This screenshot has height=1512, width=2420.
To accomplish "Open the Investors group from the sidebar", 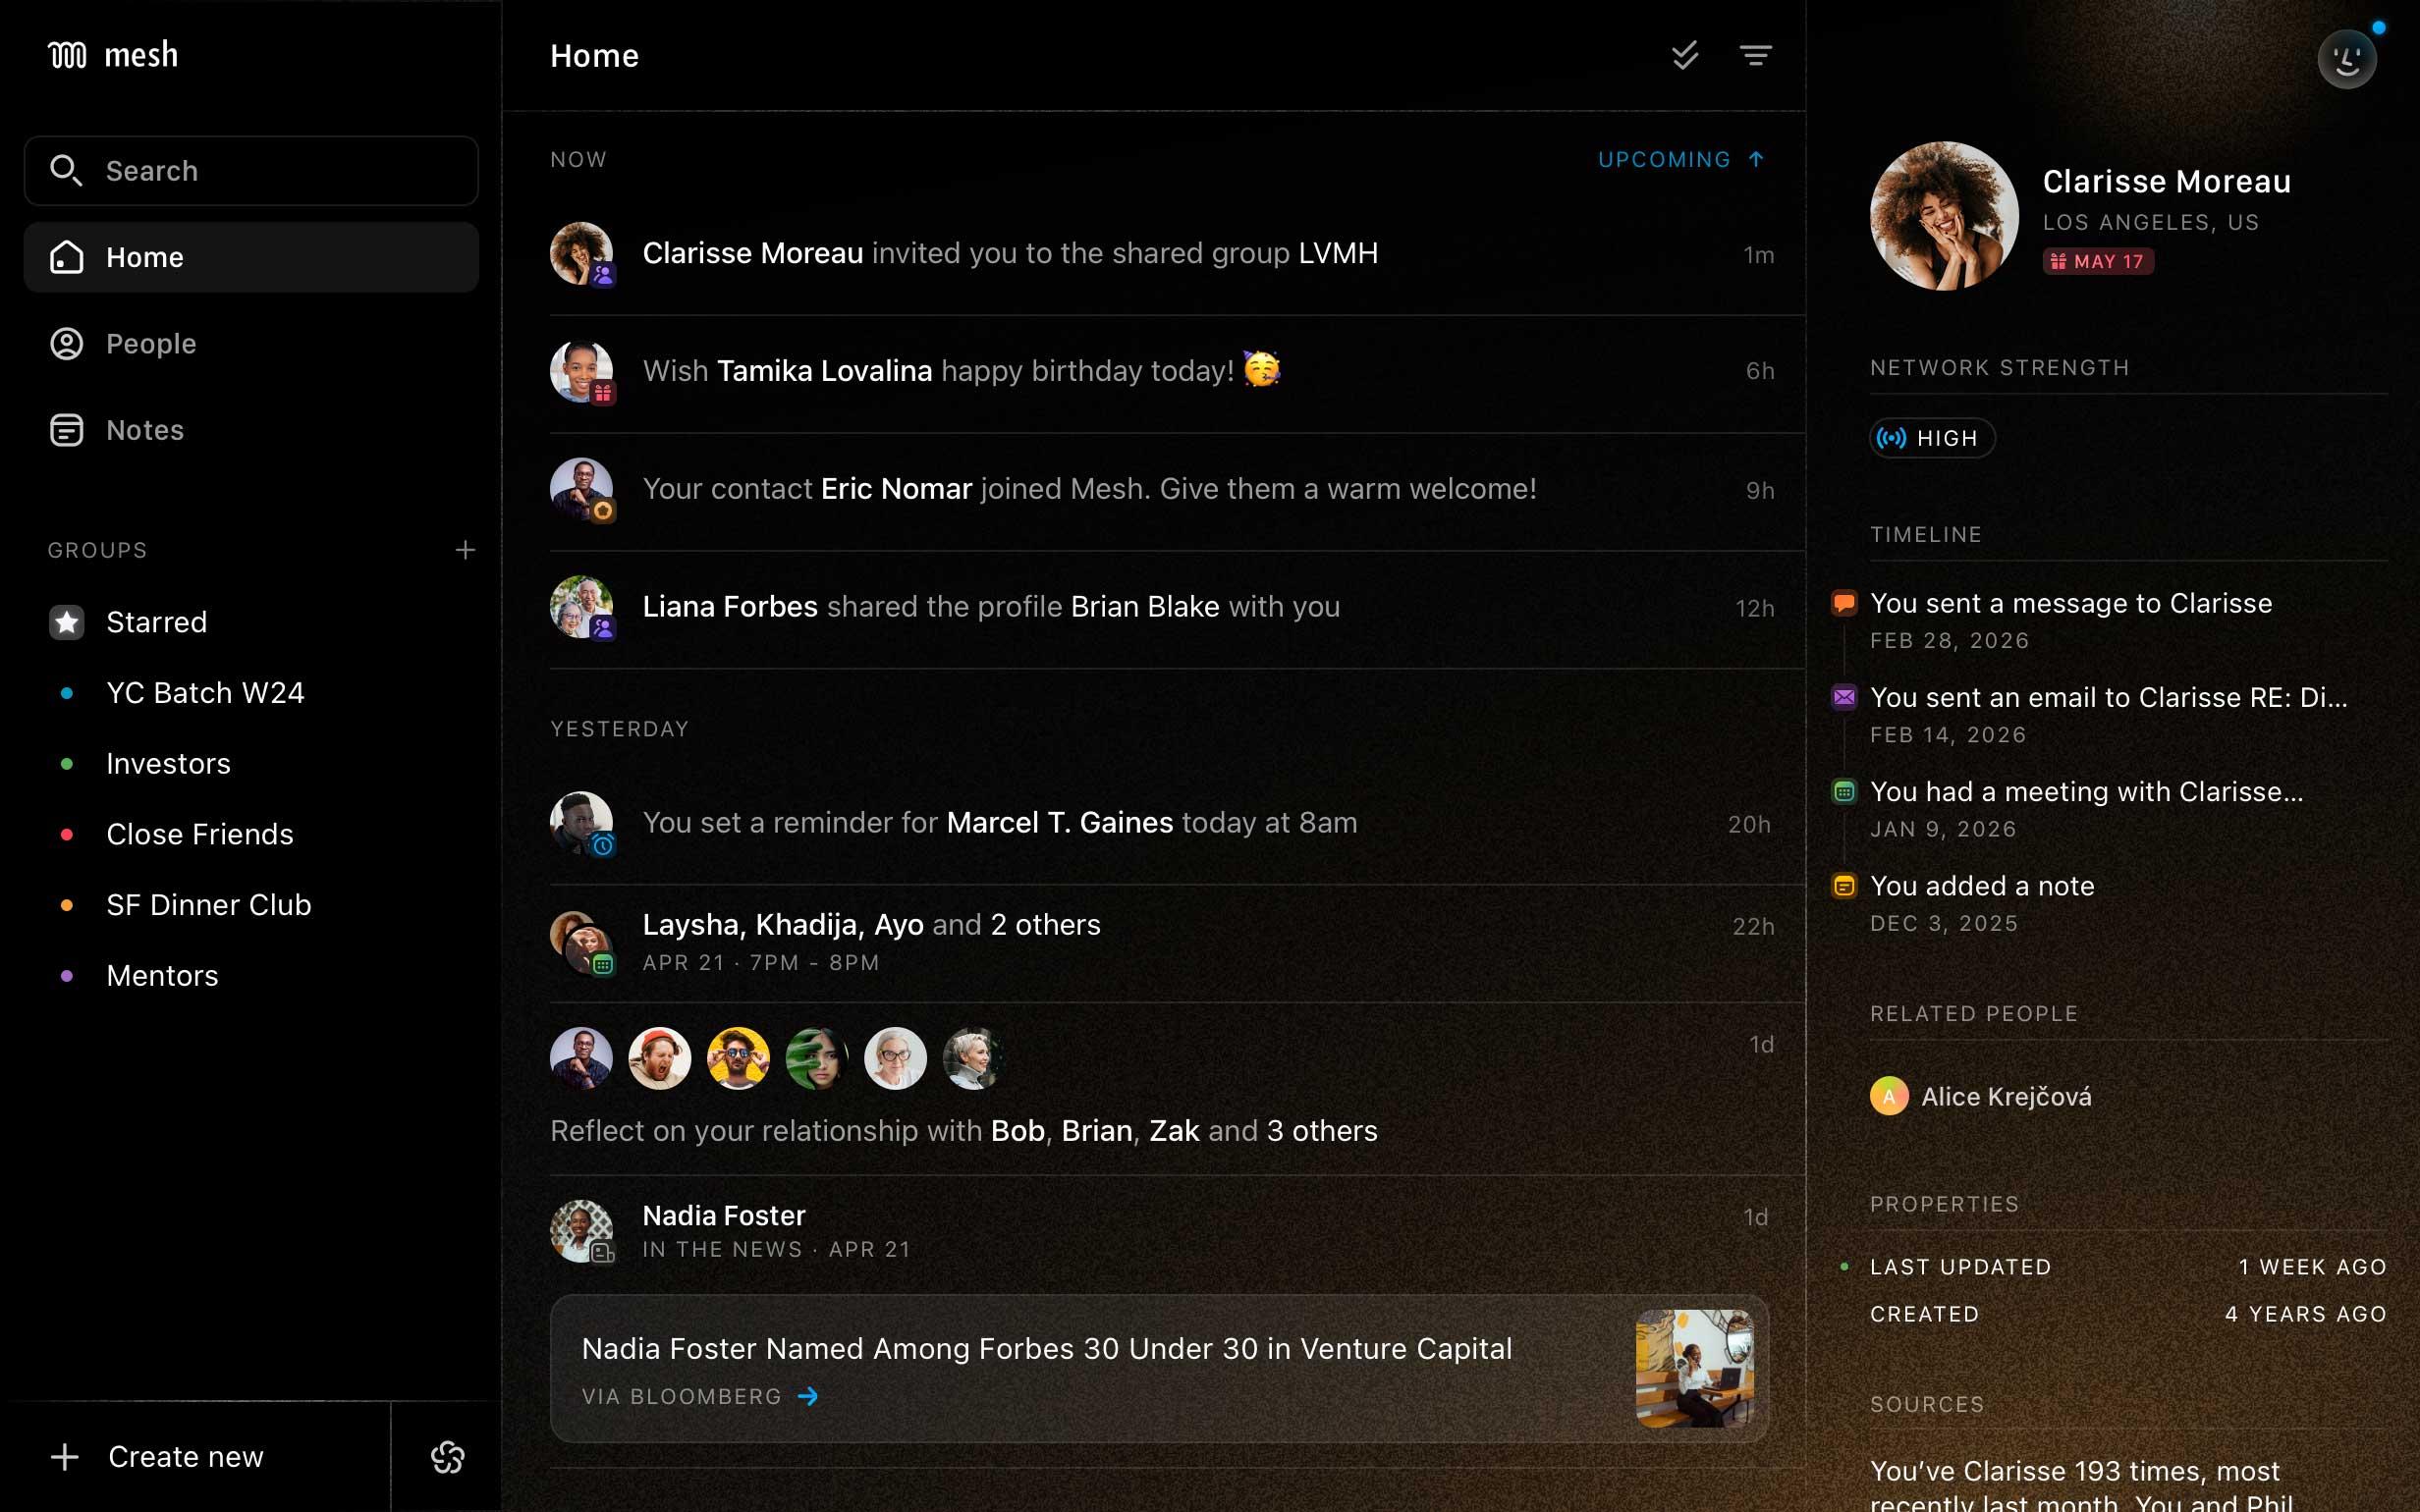I will [168, 763].
